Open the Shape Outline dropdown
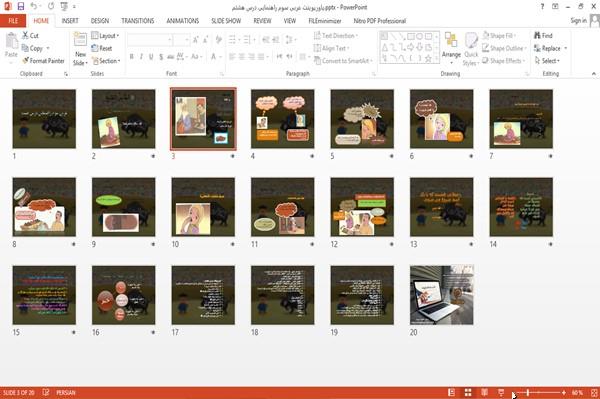The width and height of the screenshot is (600, 399). pyautogui.click(x=504, y=48)
